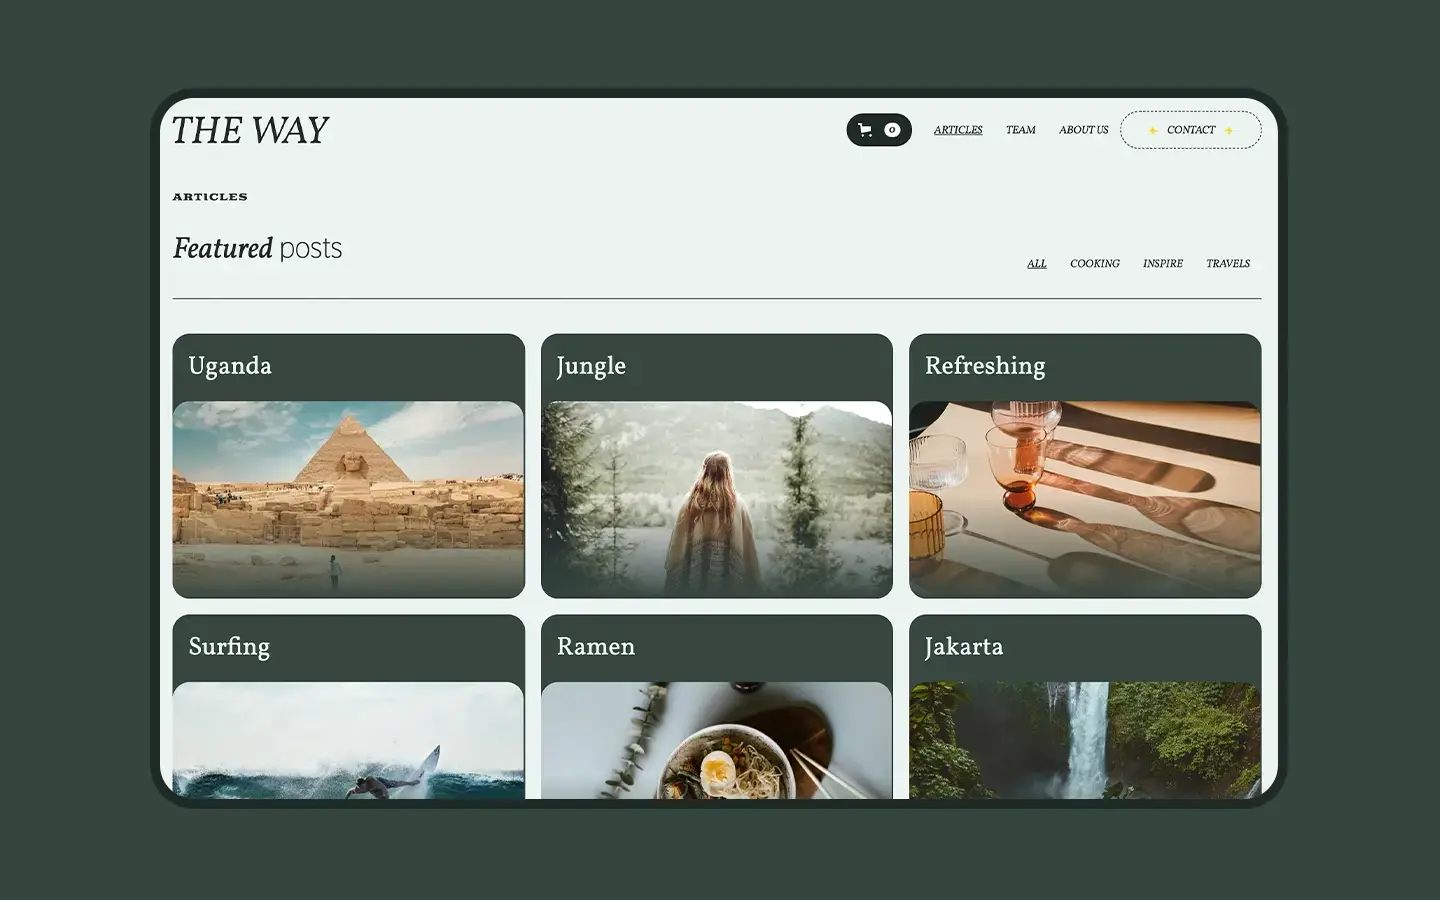This screenshot has height=900, width=1440.
Task: Select the COOKING category filter
Action: tap(1094, 263)
